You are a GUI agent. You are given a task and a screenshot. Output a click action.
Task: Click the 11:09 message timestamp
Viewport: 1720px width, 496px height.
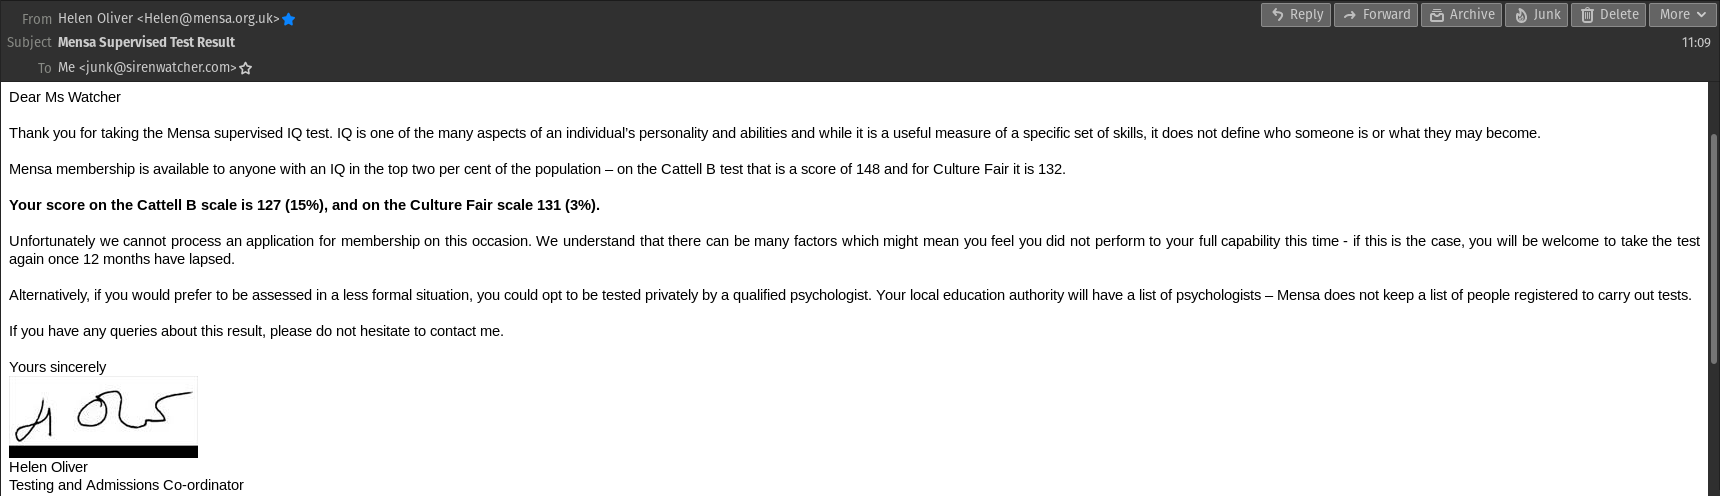point(1695,42)
